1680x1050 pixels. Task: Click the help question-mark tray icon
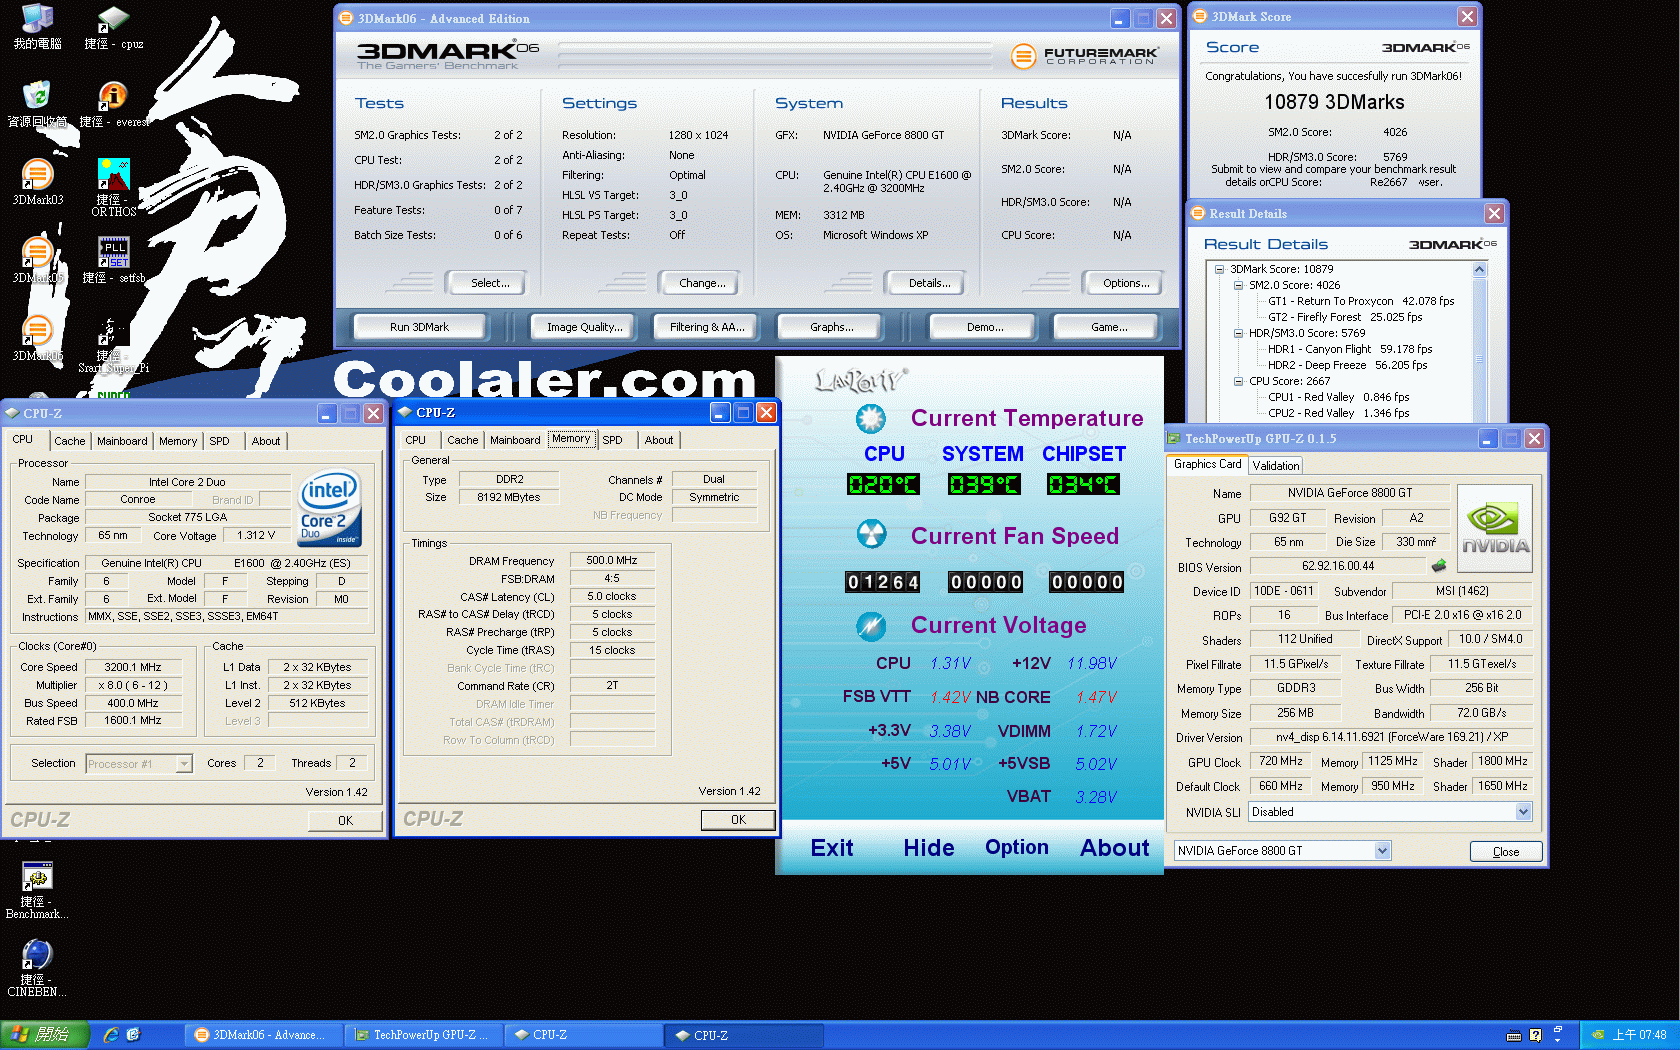coord(1536,1035)
